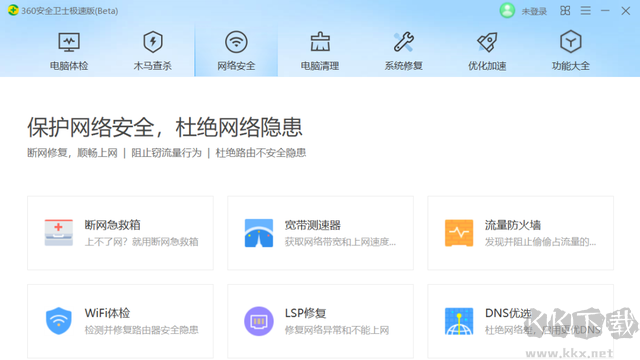Click the DNS优选 globe icon
640x360 pixels.
pyautogui.click(x=459, y=321)
